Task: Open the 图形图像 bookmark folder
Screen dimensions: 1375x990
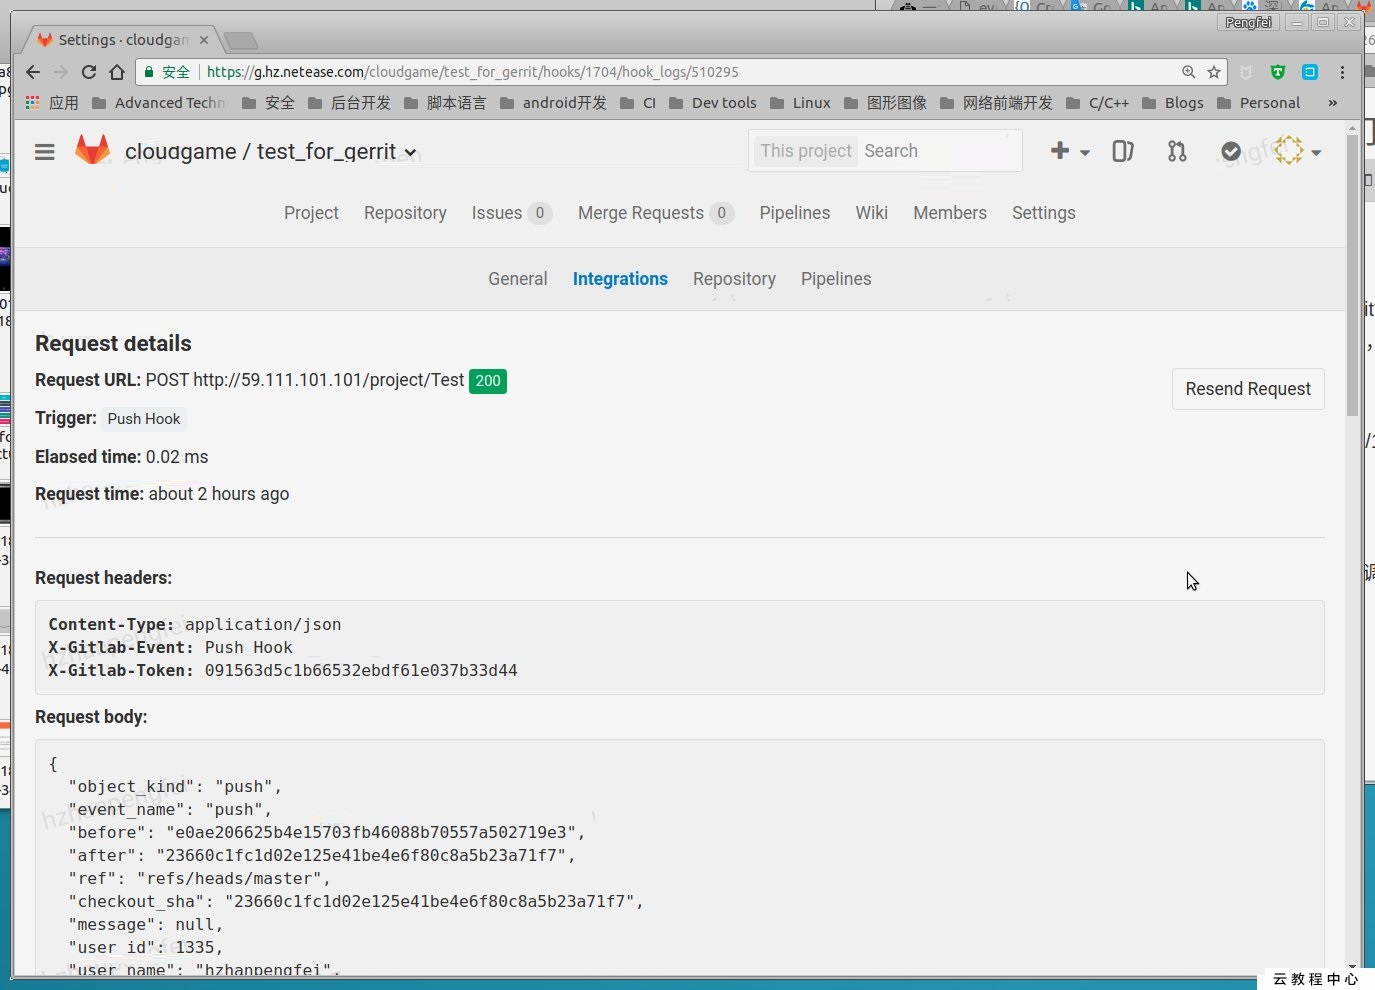Action: coord(885,103)
